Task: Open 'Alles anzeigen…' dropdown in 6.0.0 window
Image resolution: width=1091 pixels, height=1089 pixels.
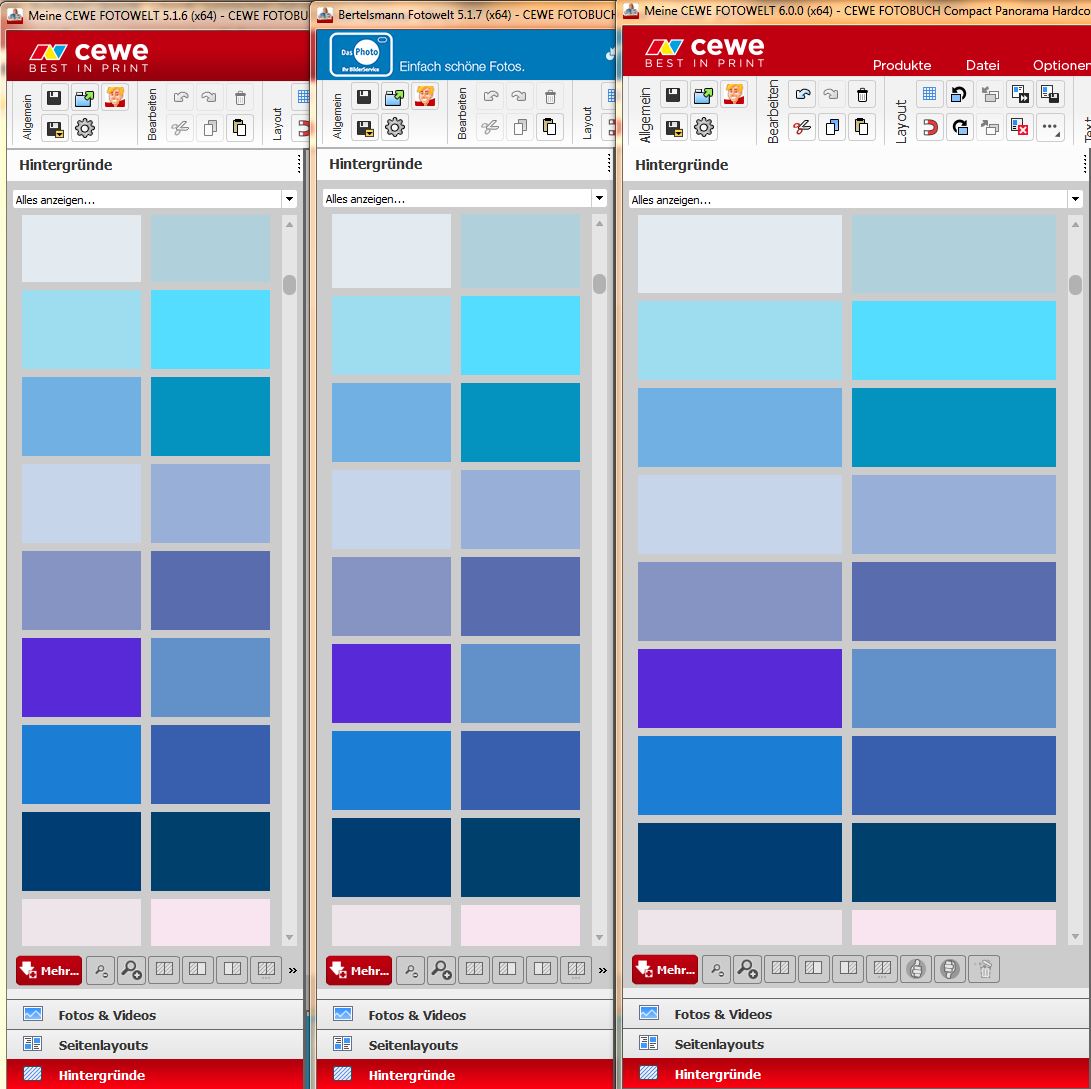Action: pyautogui.click(x=856, y=200)
